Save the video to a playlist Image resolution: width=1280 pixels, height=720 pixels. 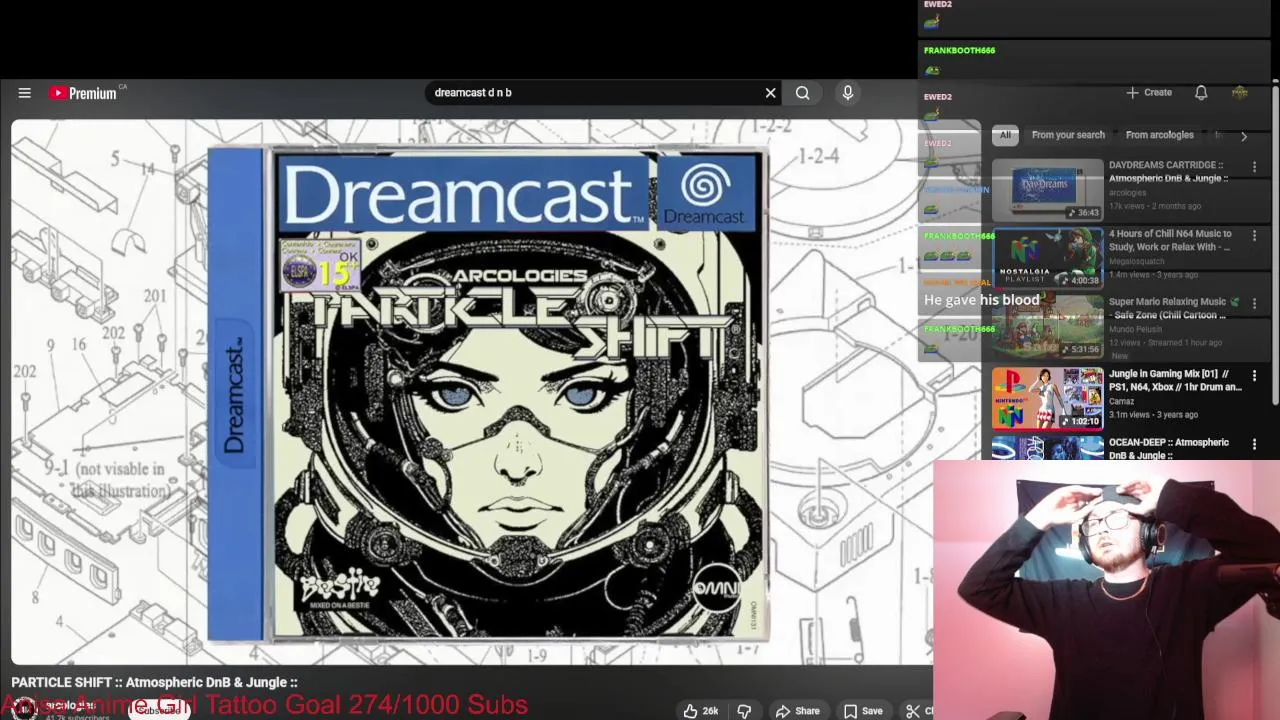tap(863, 711)
